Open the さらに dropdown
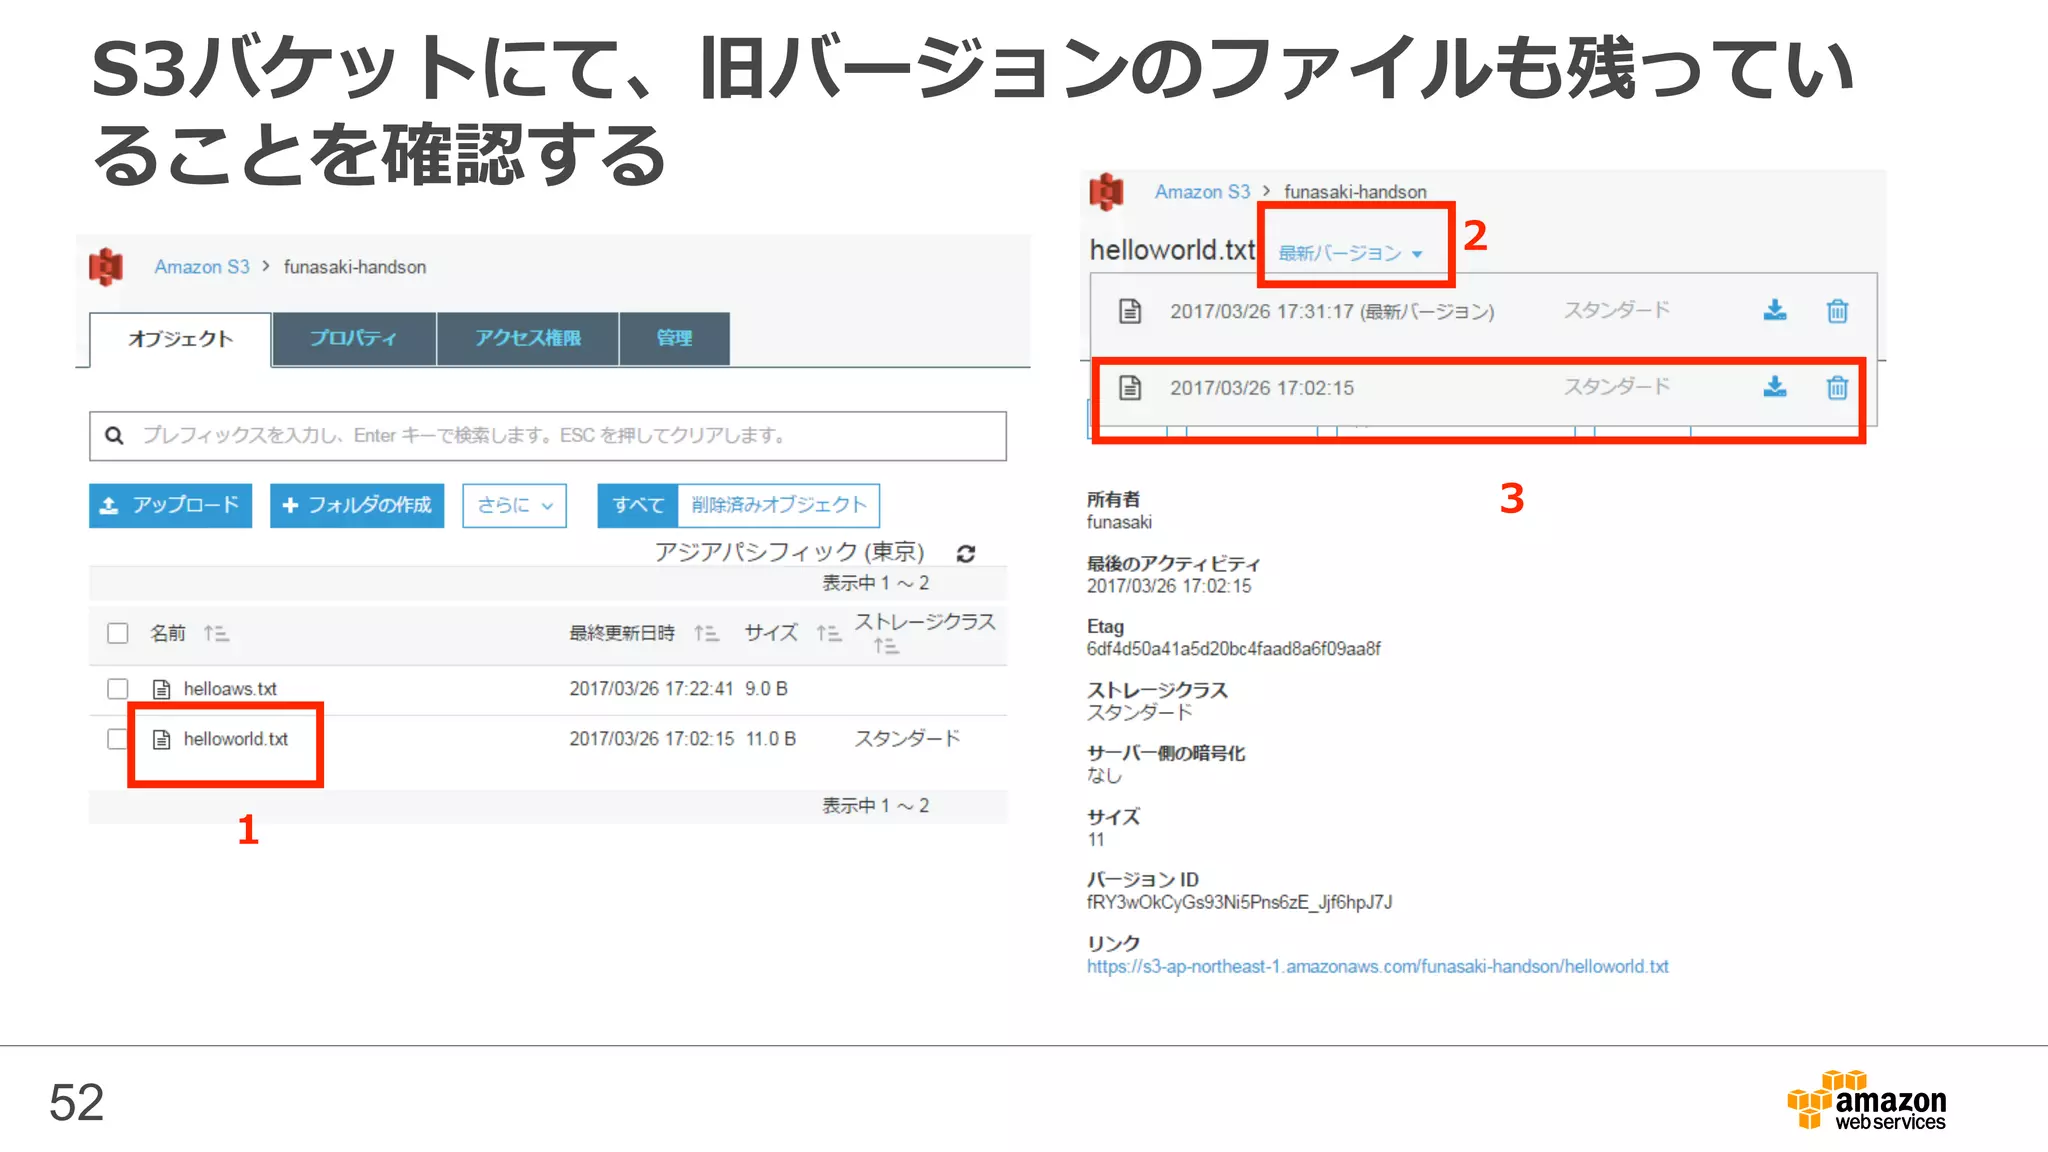Image resolution: width=2048 pixels, height=1152 pixels. (x=514, y=505)
